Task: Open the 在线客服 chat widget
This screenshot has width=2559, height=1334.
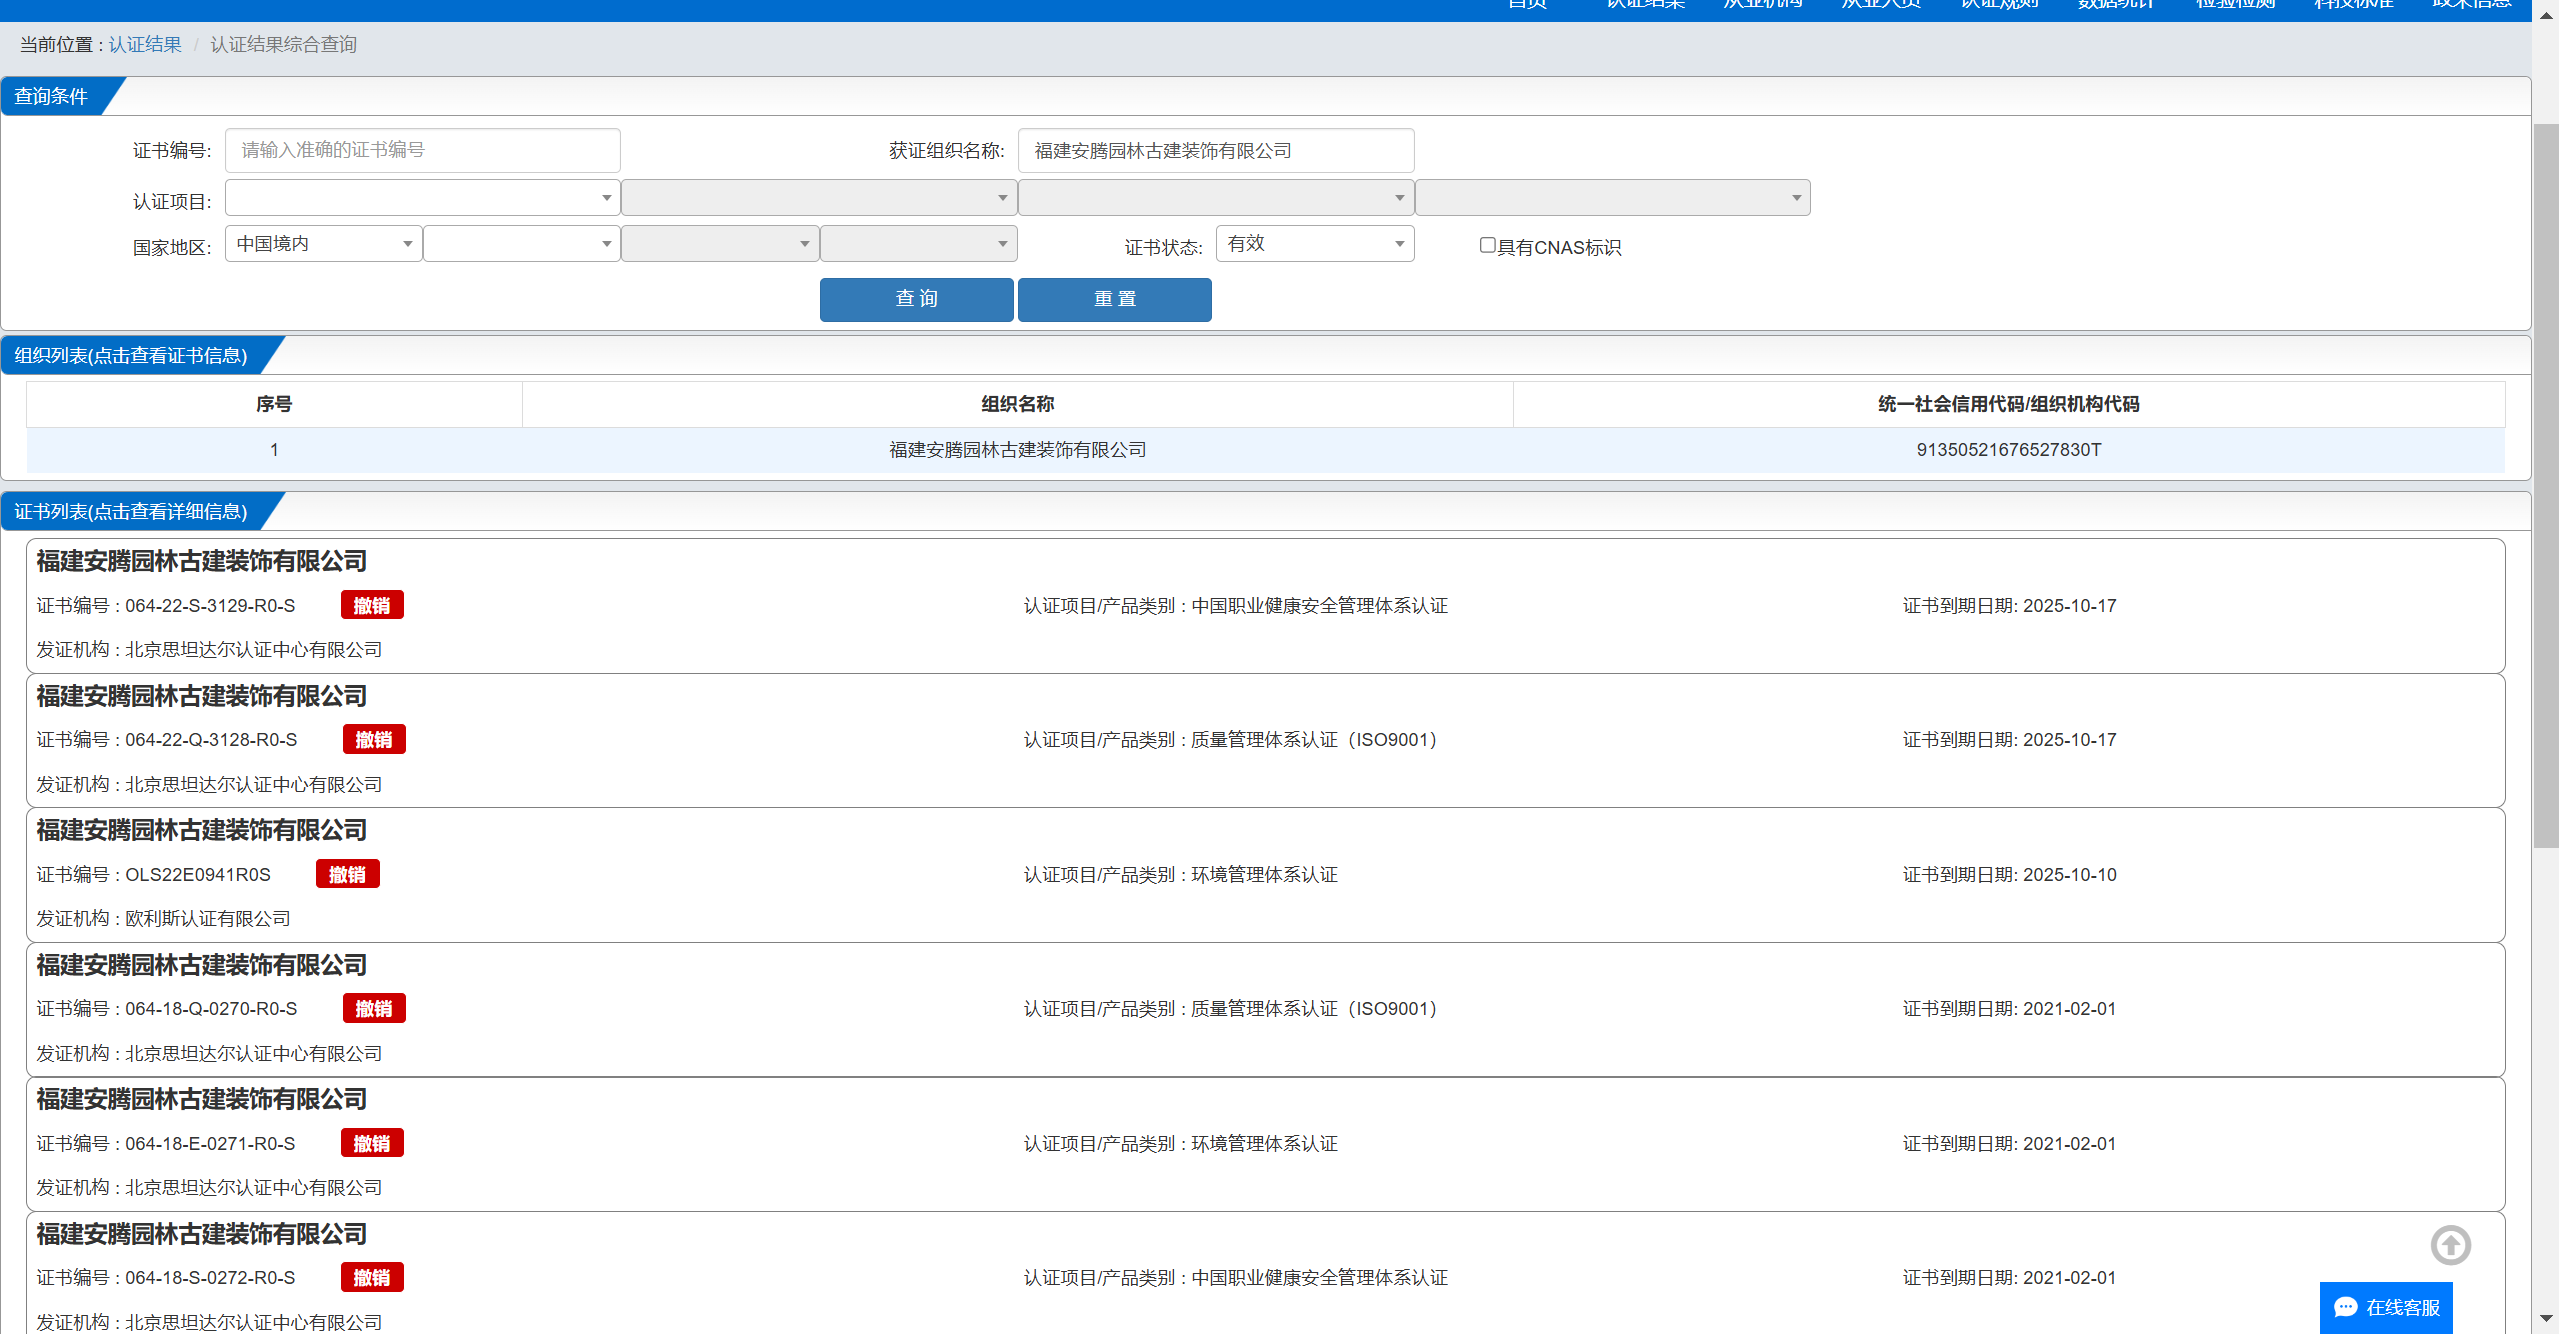Action: (x=2386, y=1307)
